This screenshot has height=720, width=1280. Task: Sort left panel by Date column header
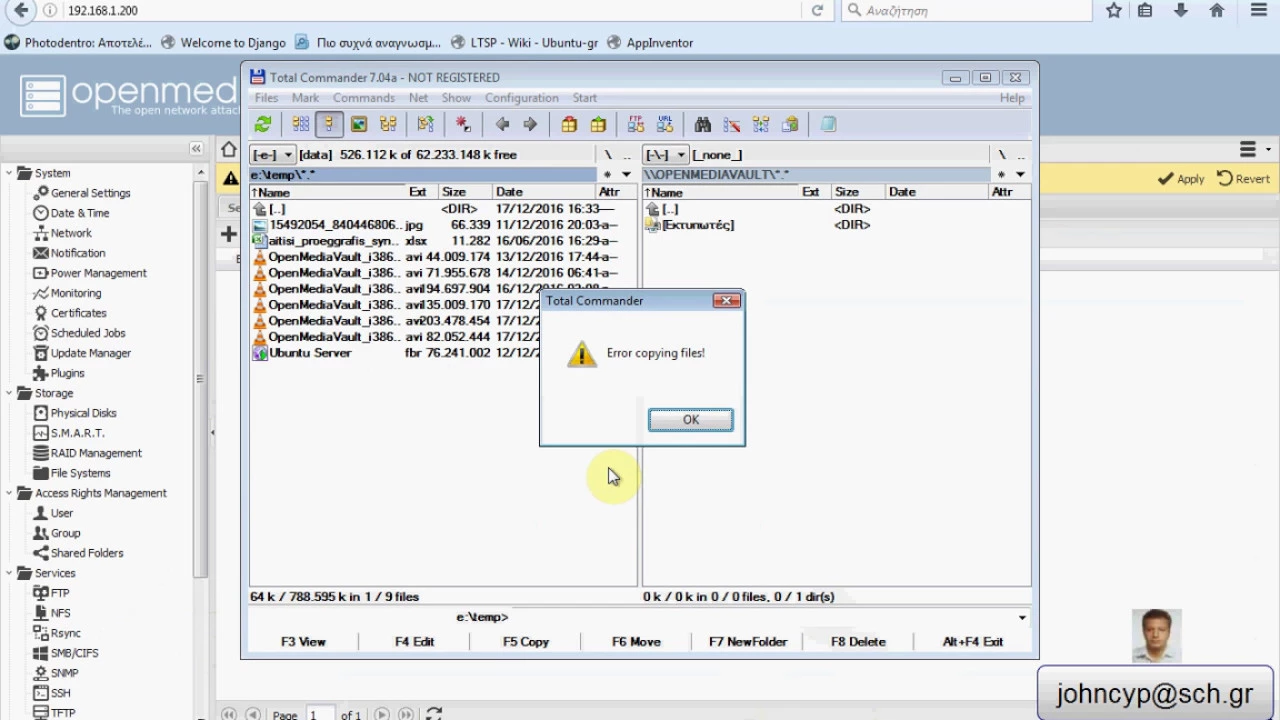[544, 192]
